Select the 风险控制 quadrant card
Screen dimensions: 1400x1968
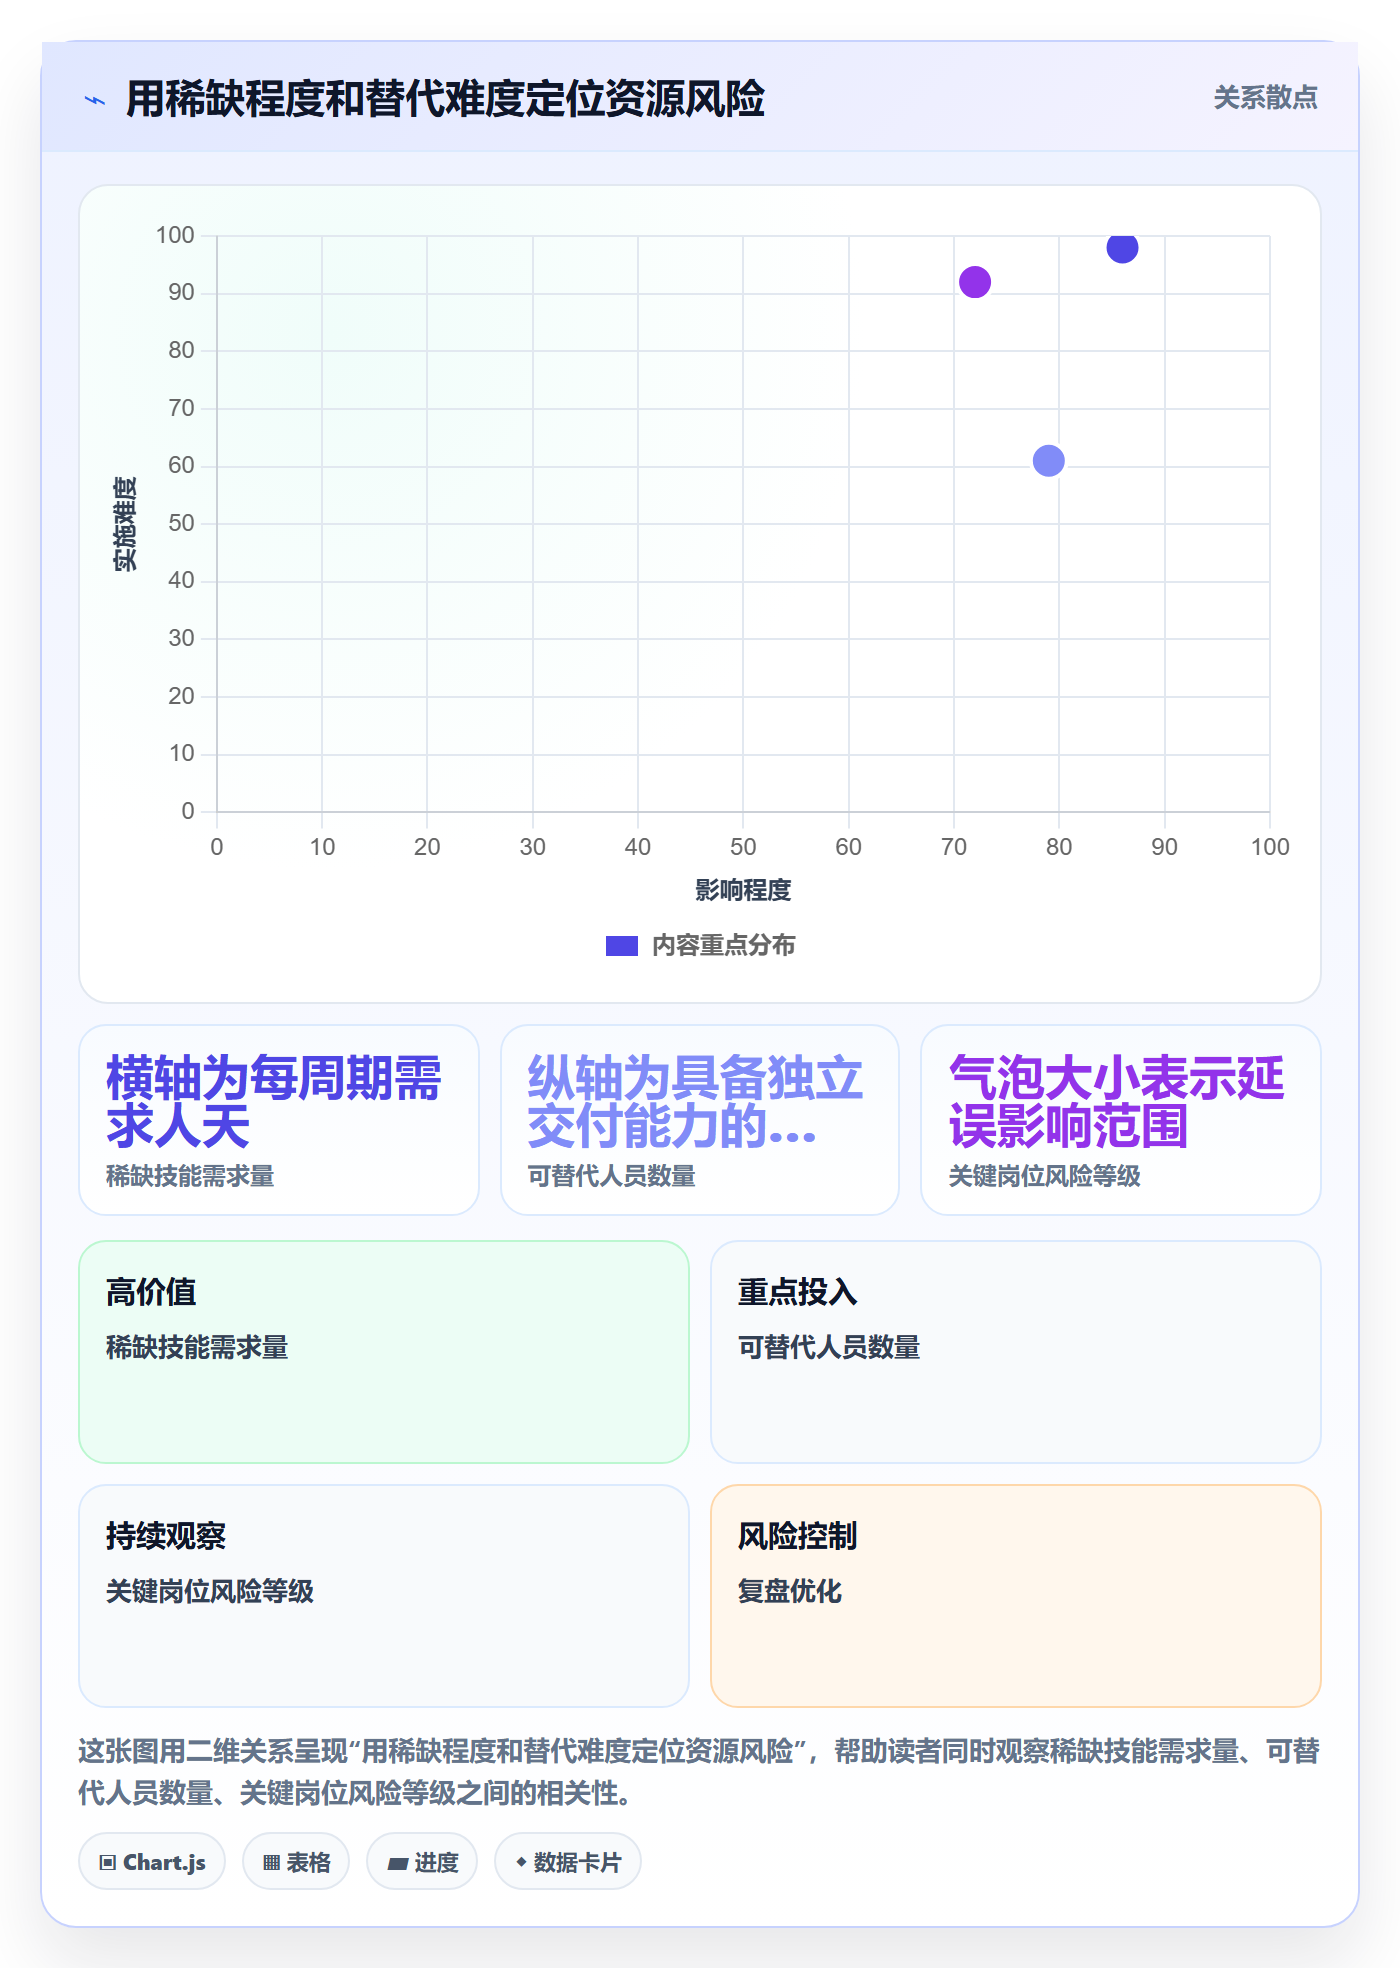(1016, 1596)
